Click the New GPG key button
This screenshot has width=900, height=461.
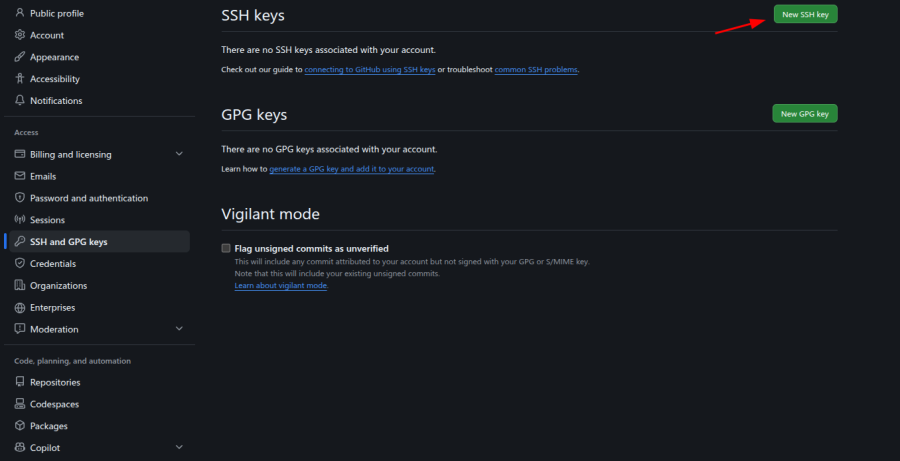(x=805, y=114)
